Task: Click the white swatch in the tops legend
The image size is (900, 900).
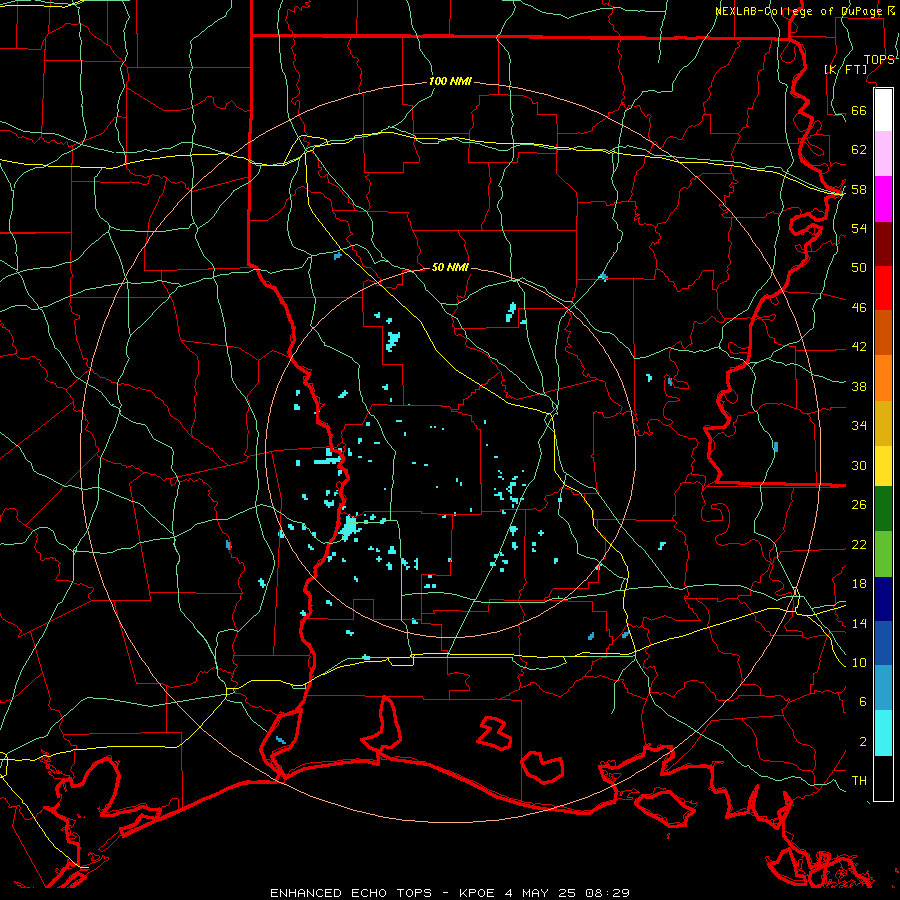Action: [x=883, y=110]
